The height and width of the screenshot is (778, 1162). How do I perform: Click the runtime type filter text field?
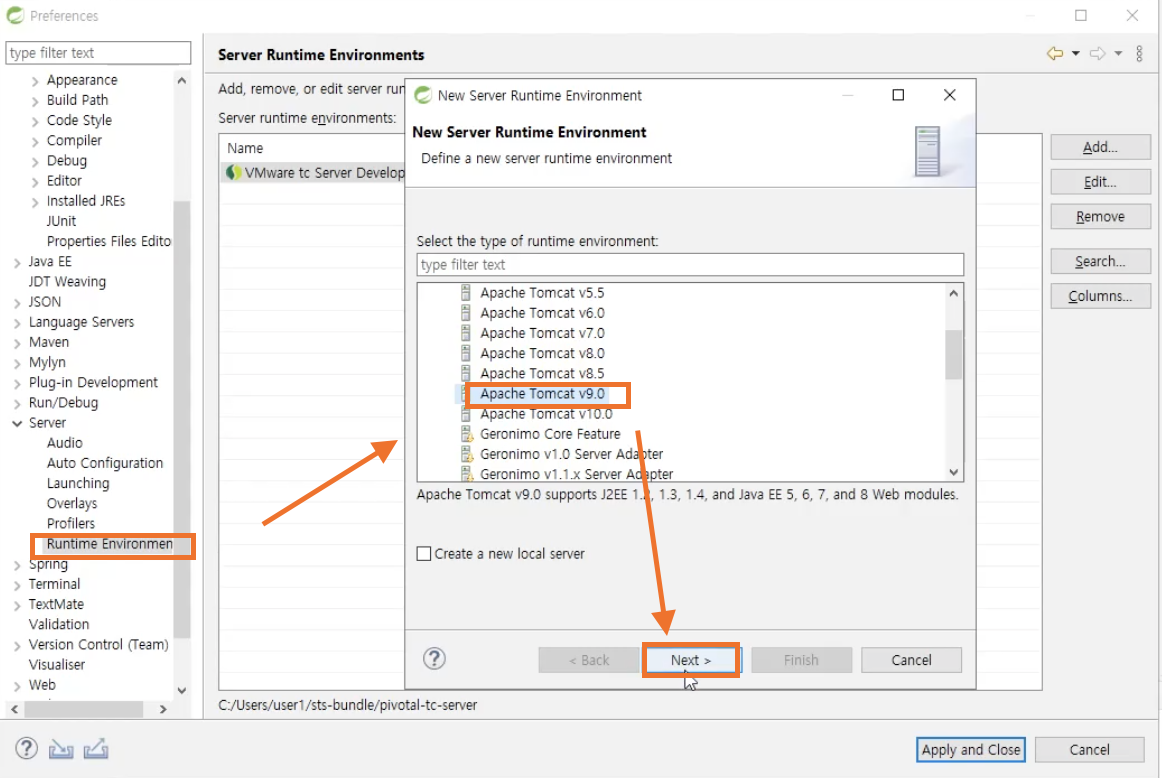[690, 265]
